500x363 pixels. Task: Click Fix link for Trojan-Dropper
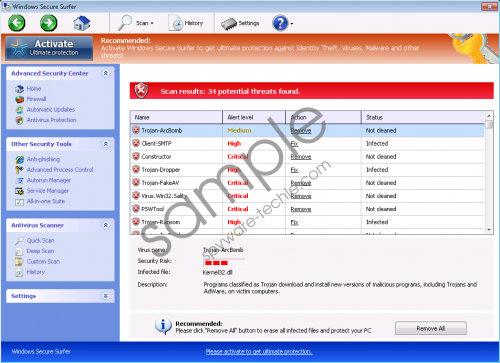(x=294, y=170)
